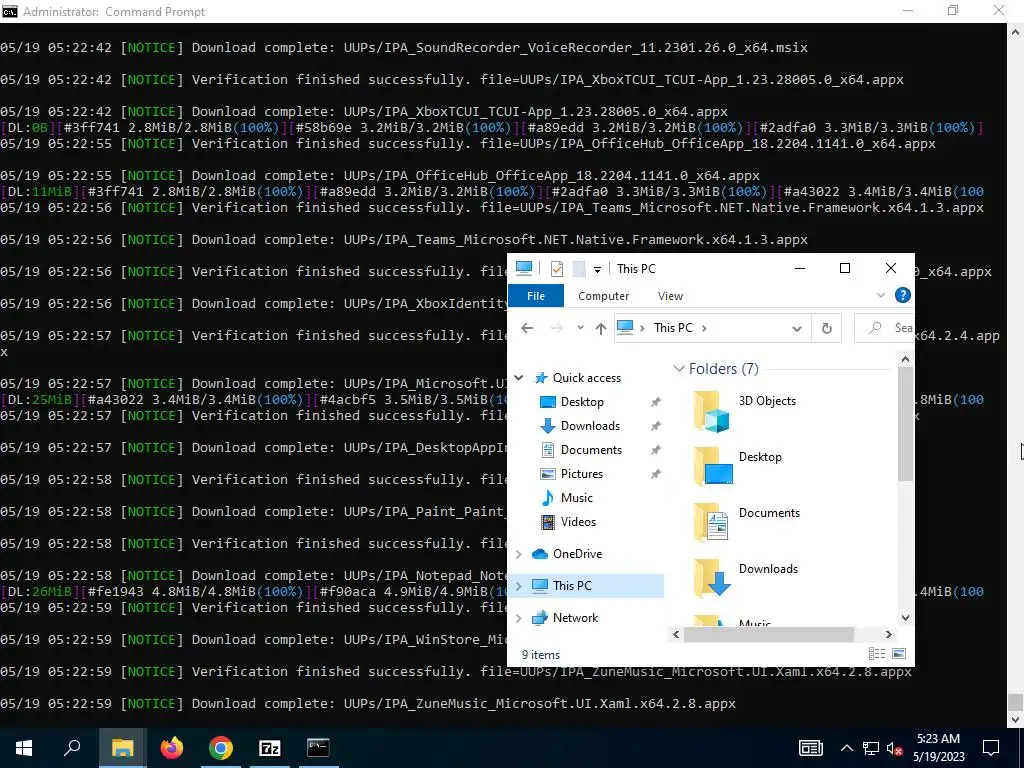
Task: Select Quick access in navigation pane
Action: (586, 377)
